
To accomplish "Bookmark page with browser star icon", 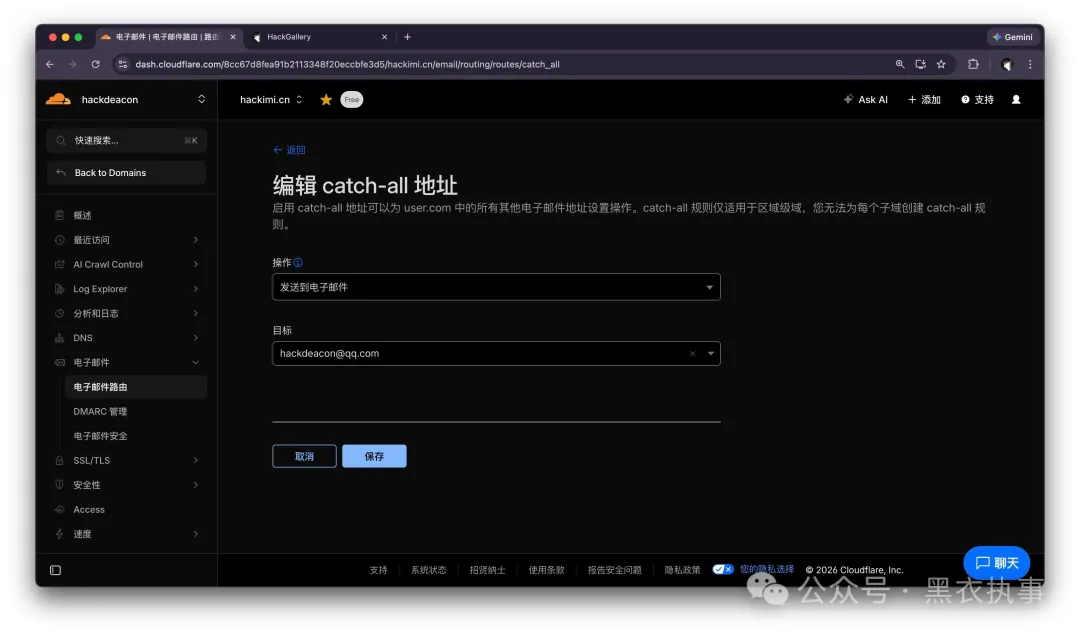I will [x=941, y=64].
